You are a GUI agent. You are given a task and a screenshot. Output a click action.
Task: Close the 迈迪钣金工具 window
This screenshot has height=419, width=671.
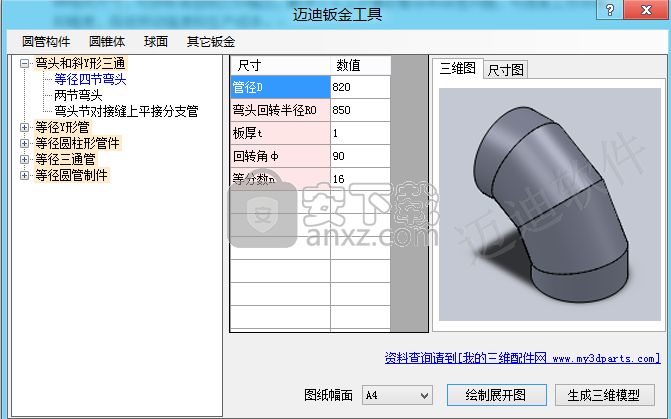tap(646, 9)
